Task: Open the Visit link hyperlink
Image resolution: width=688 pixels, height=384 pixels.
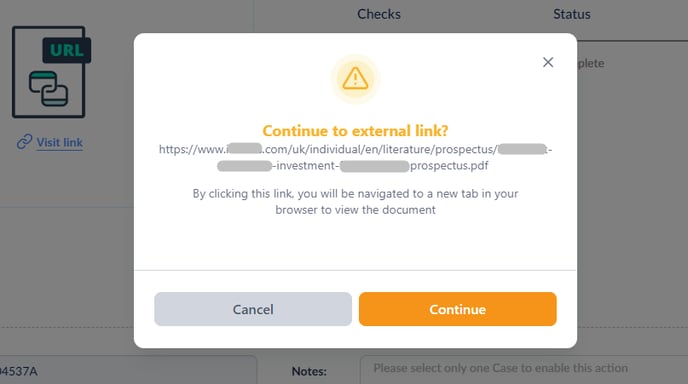Action: tap(59, 143)
